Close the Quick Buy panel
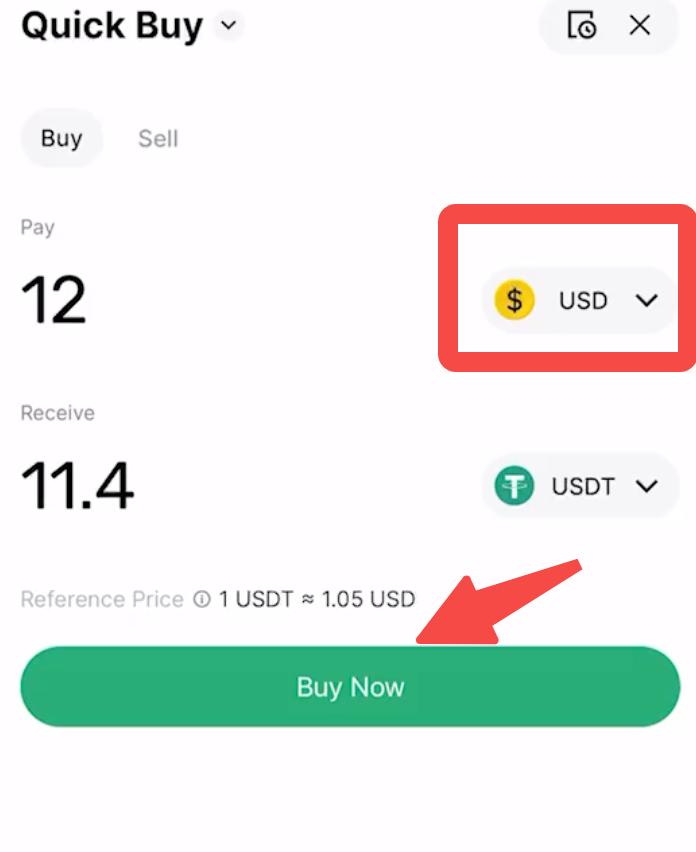 pos(640,25)
